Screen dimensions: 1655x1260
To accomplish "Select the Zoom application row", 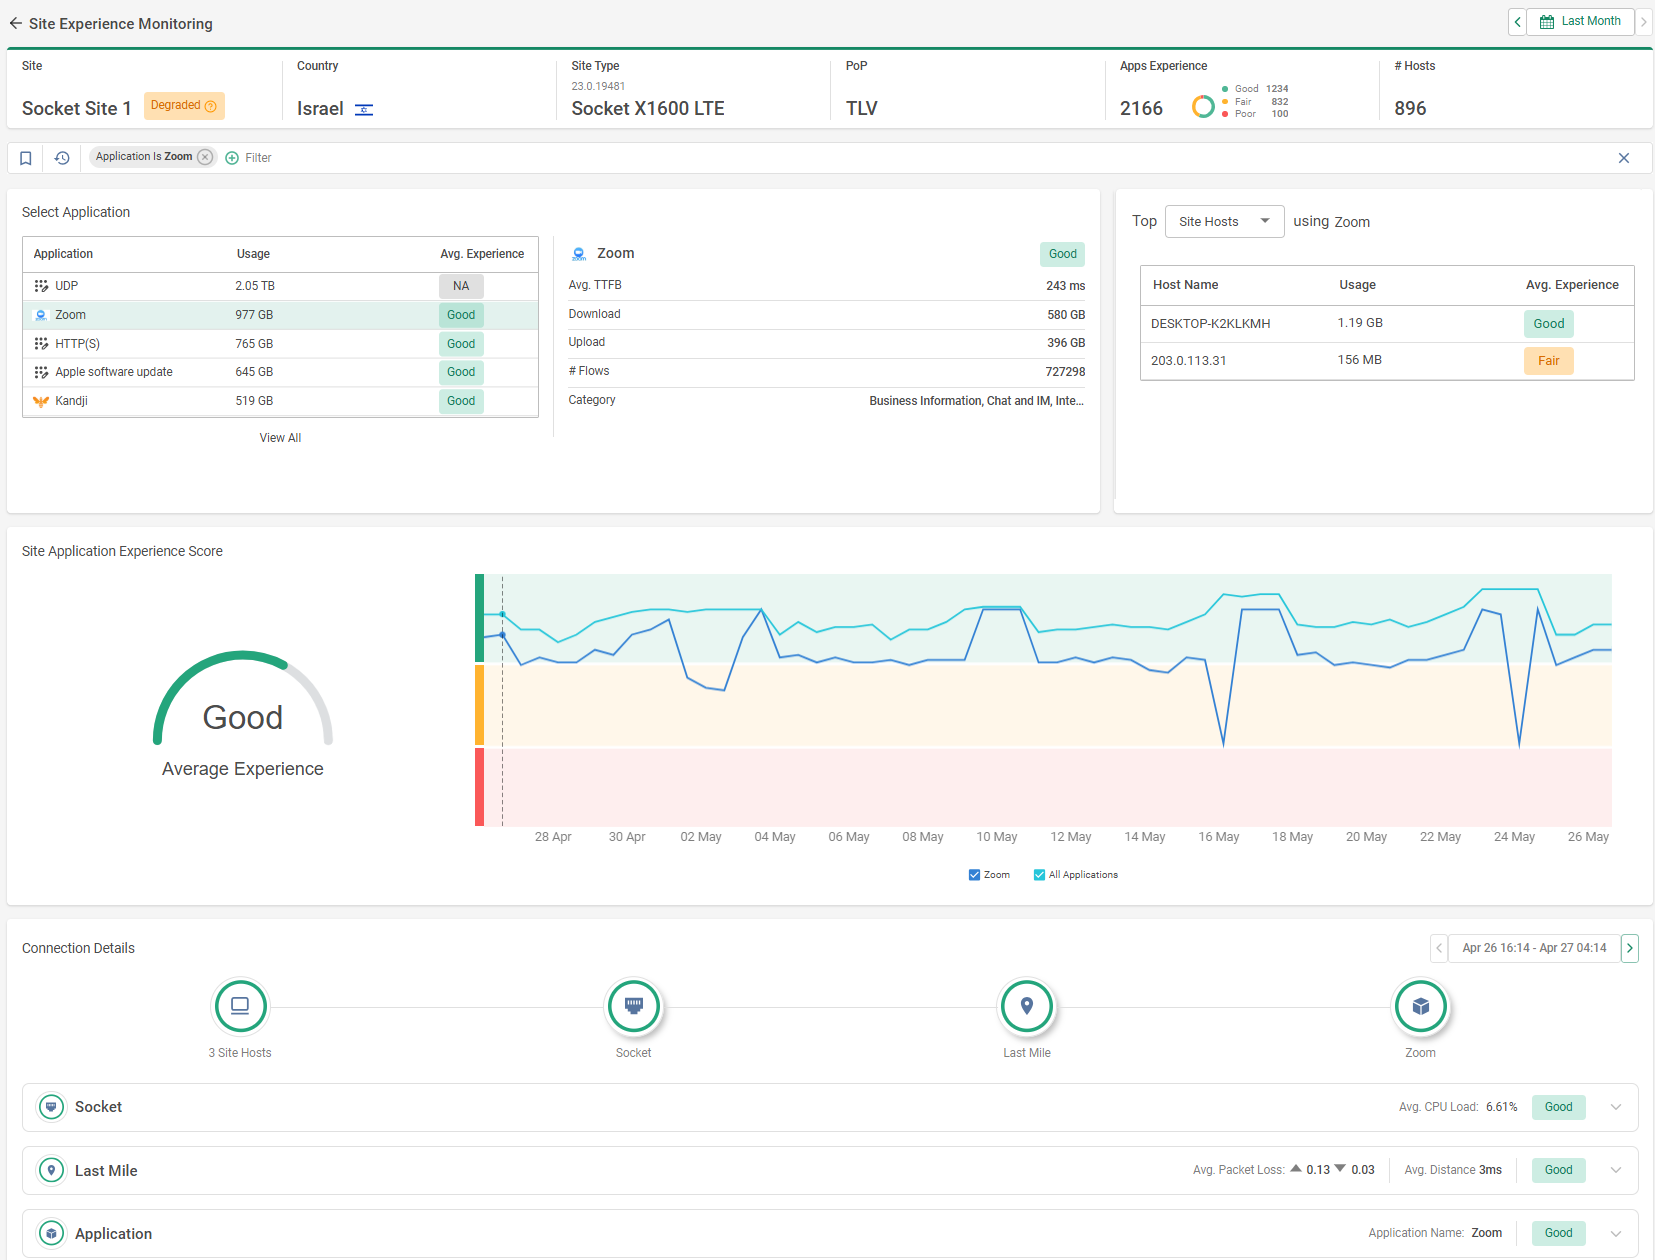I will coord(280,315).
